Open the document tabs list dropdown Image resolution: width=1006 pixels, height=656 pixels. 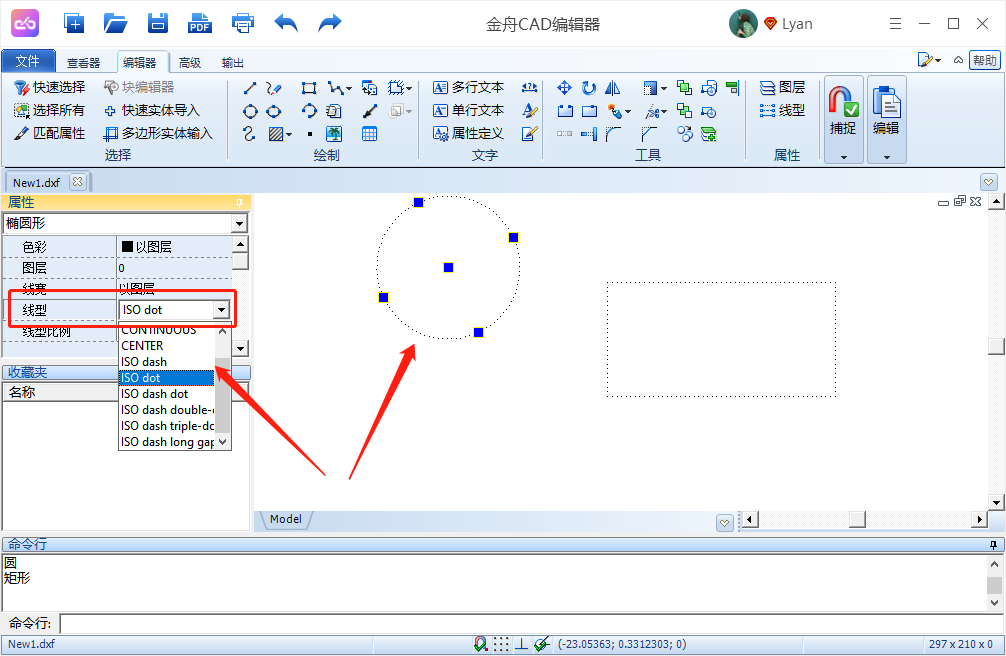(x=989, y=182)
